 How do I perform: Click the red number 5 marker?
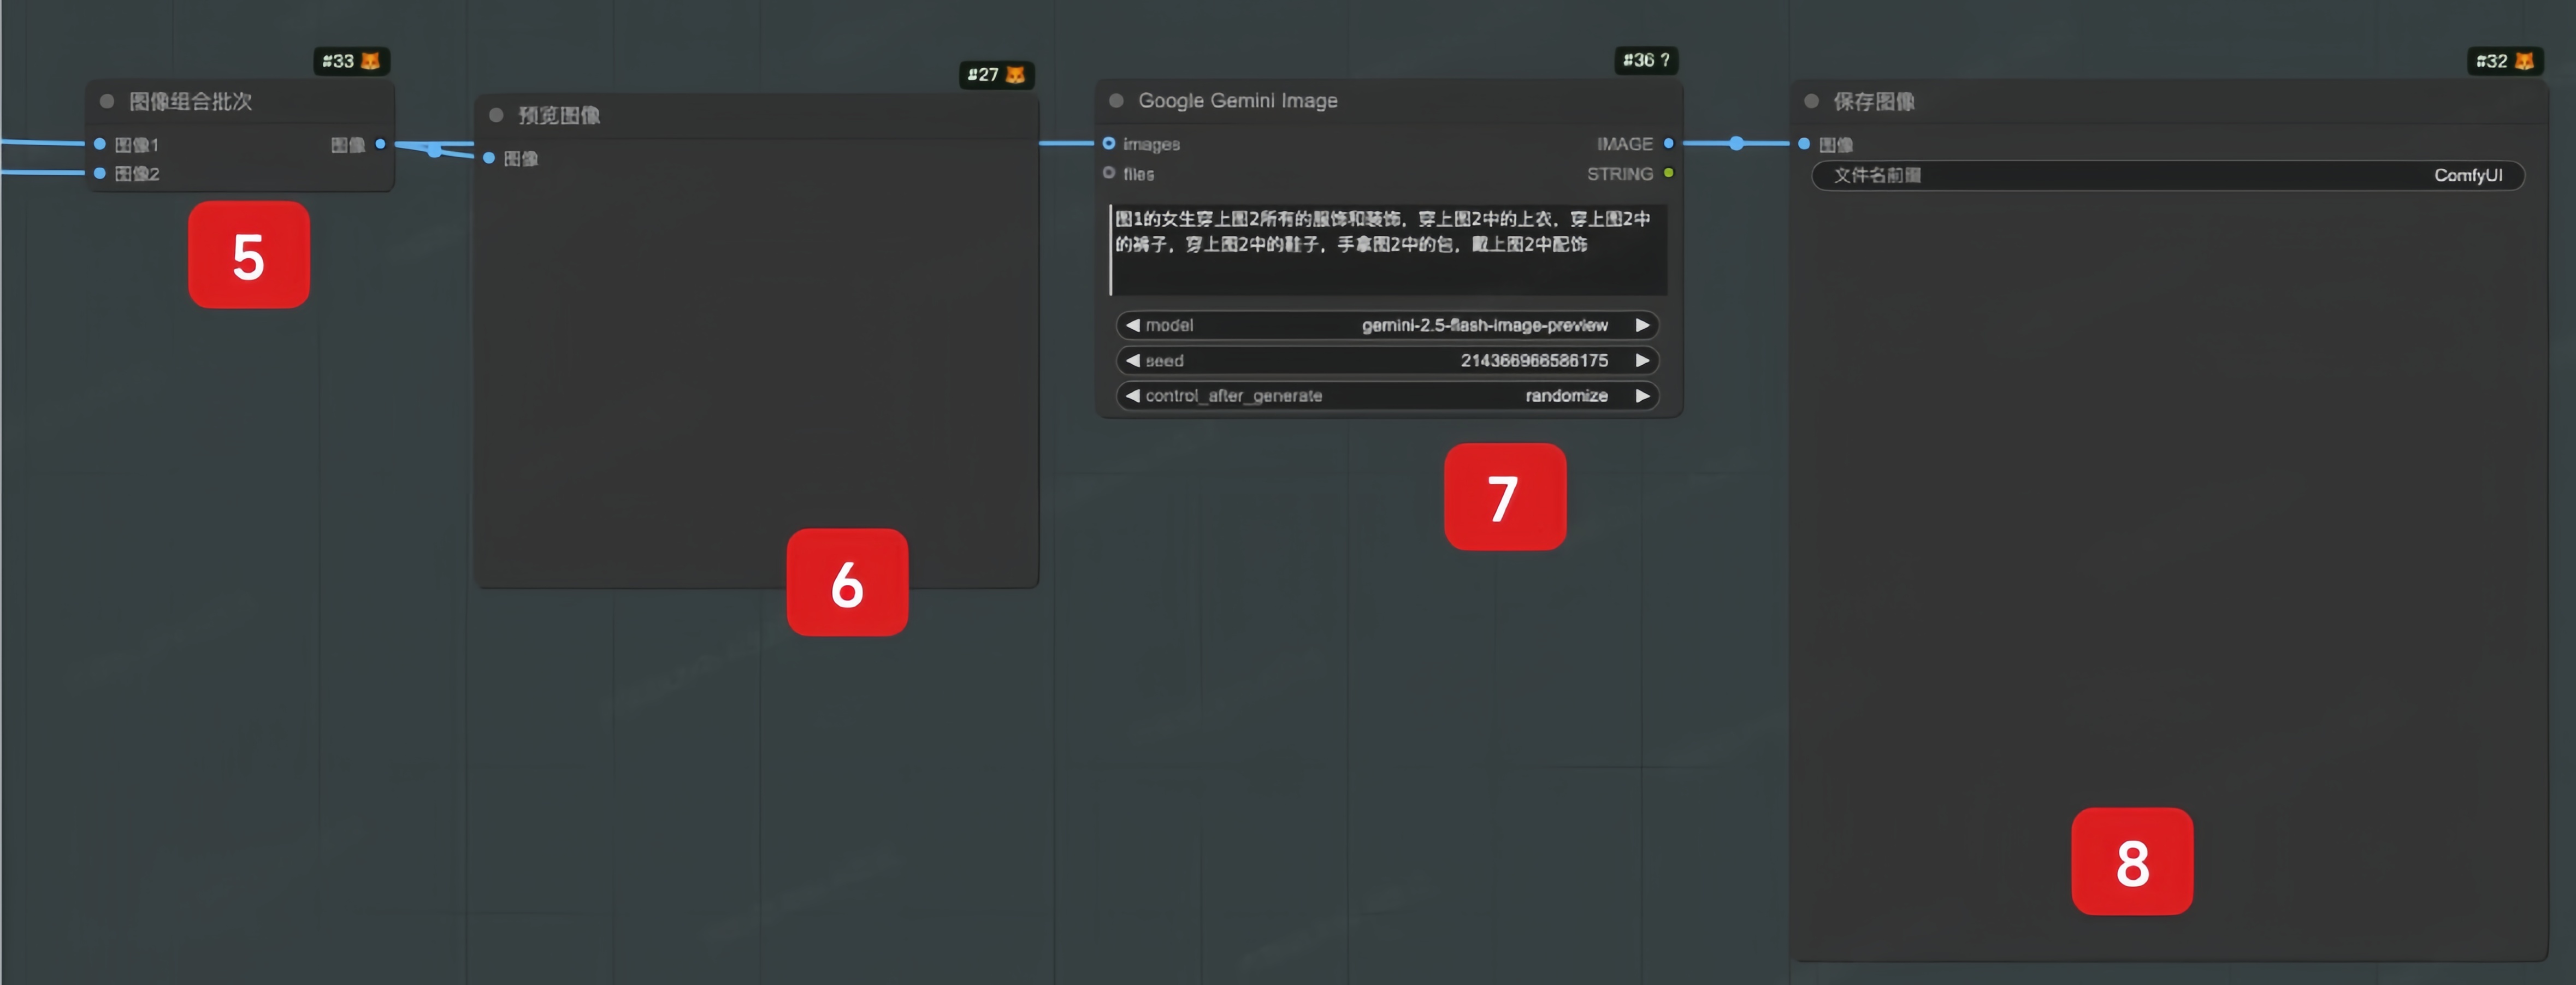coord(249,255)
